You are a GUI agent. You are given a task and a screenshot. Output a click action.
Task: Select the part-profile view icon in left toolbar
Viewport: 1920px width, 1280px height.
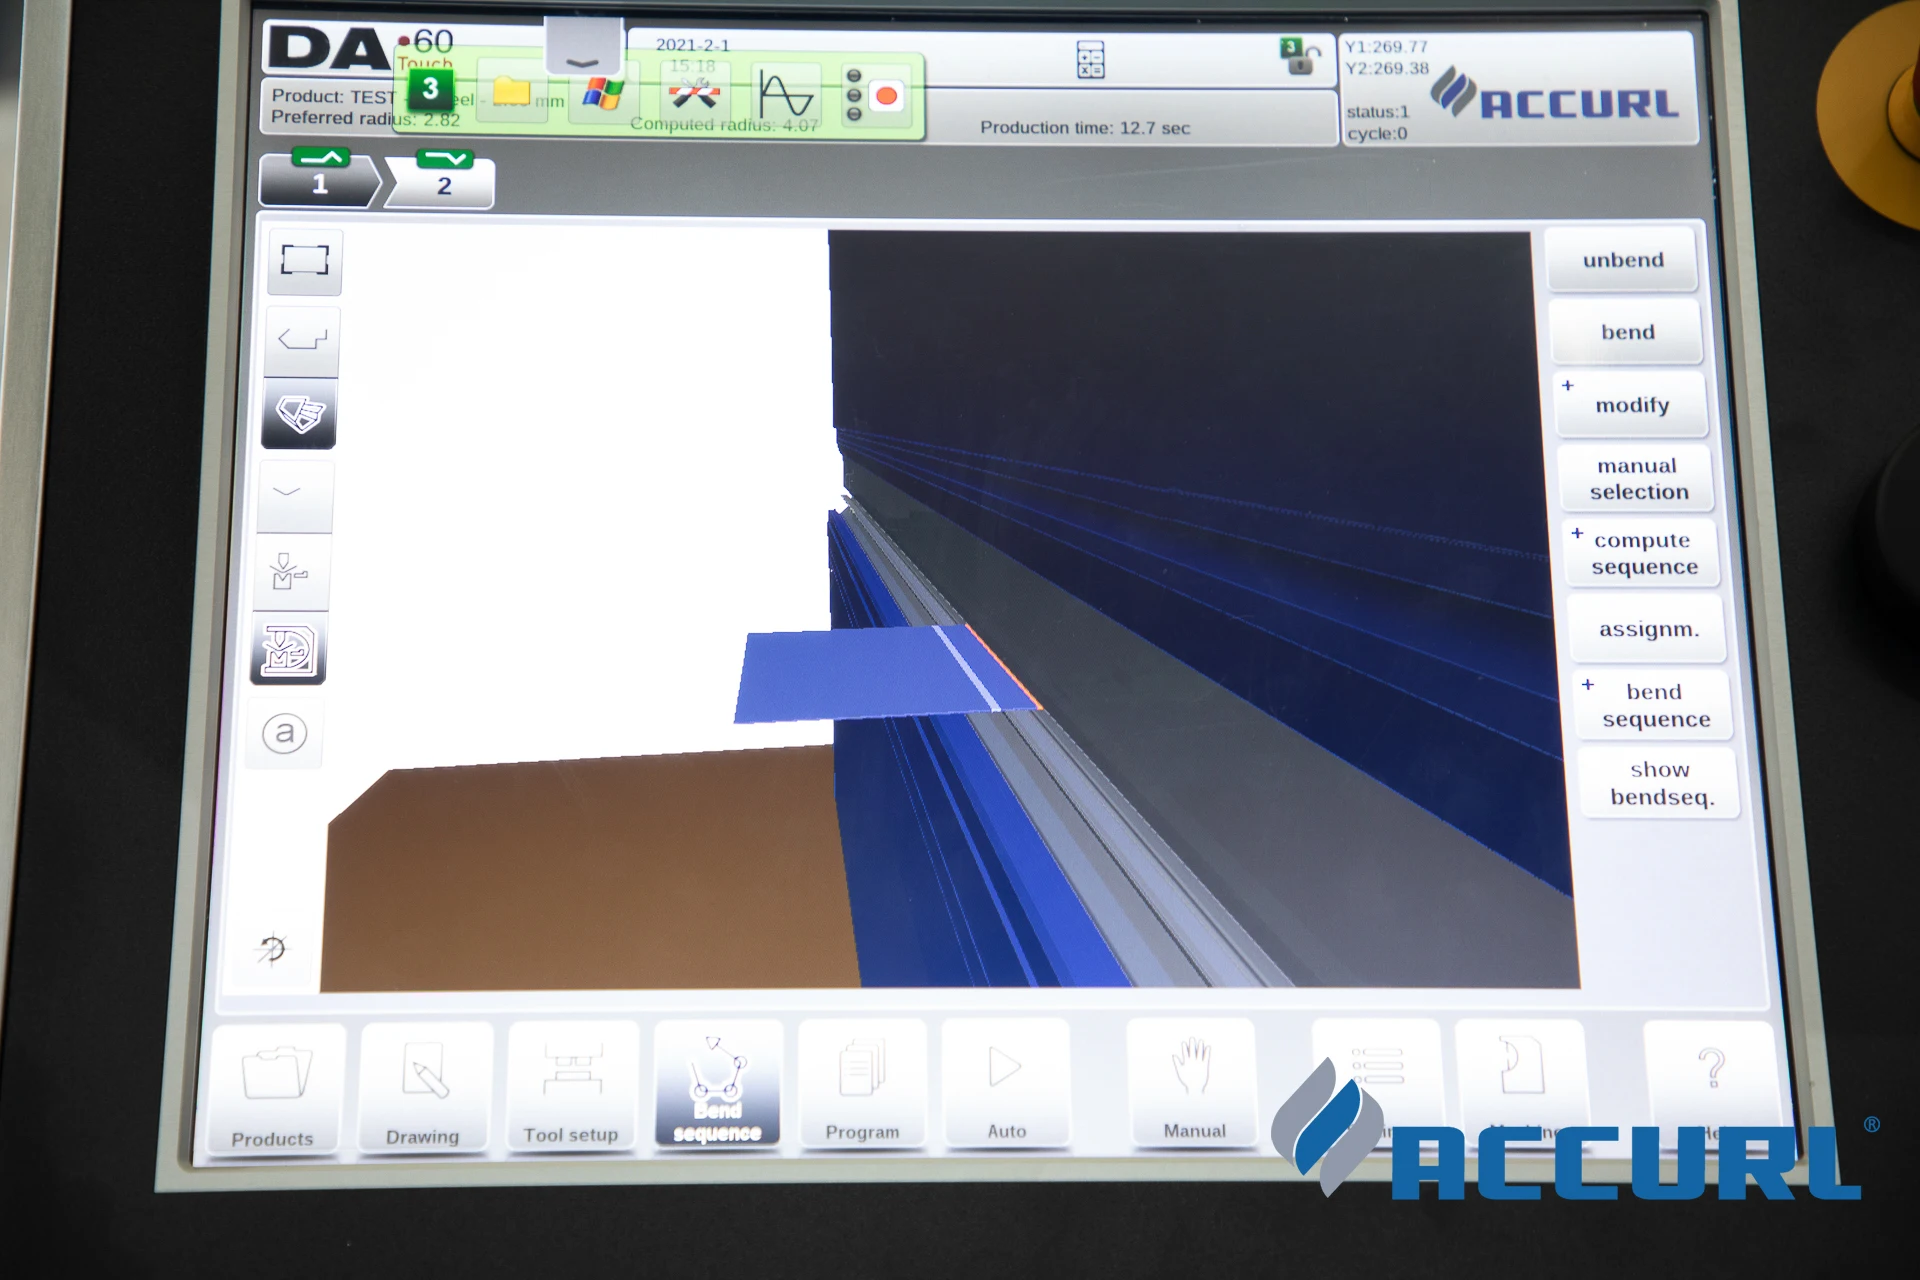point(302,340)
